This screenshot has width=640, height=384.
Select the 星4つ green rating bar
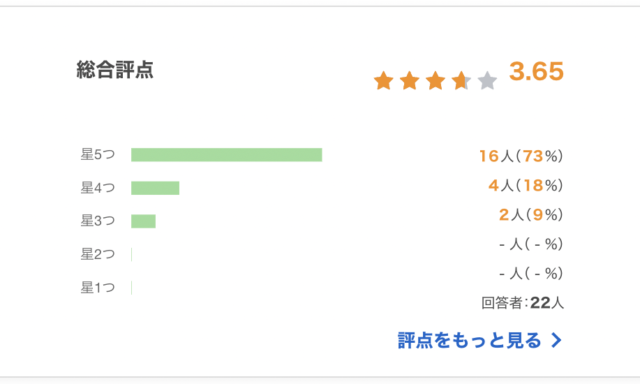pos(155,188)
